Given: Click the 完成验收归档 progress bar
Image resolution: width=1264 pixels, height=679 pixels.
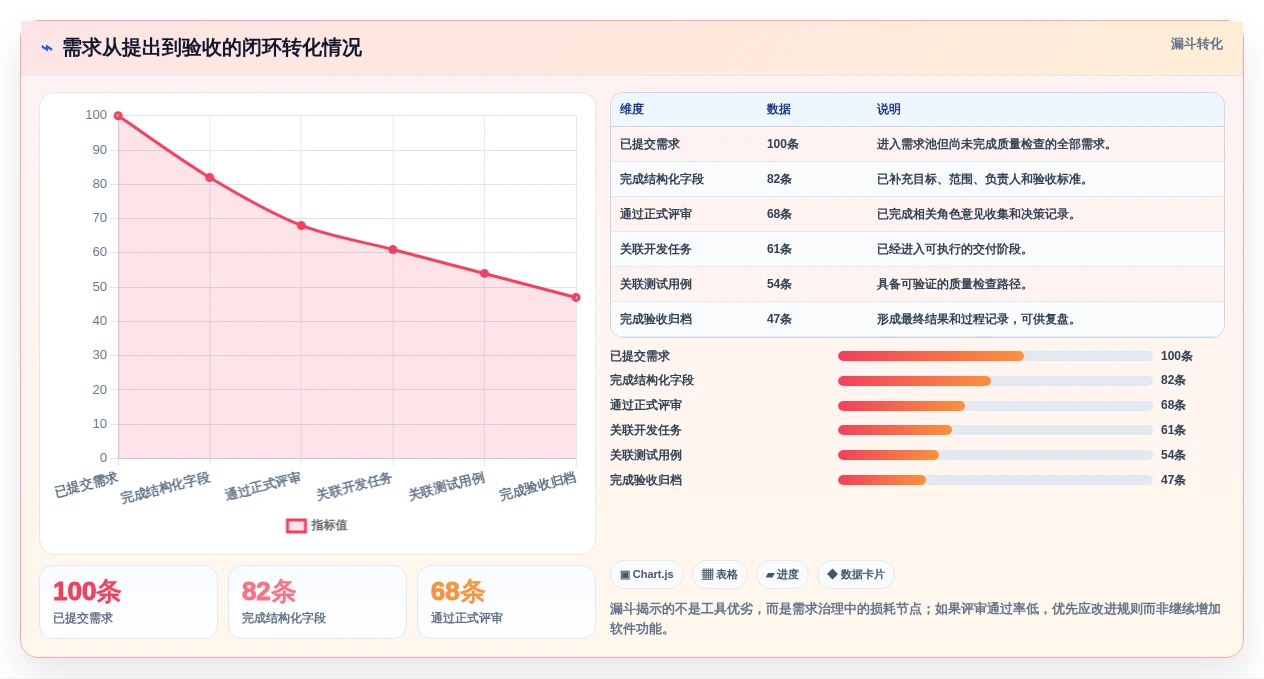Looking at the screenshot, I should [x=995, y=480].
